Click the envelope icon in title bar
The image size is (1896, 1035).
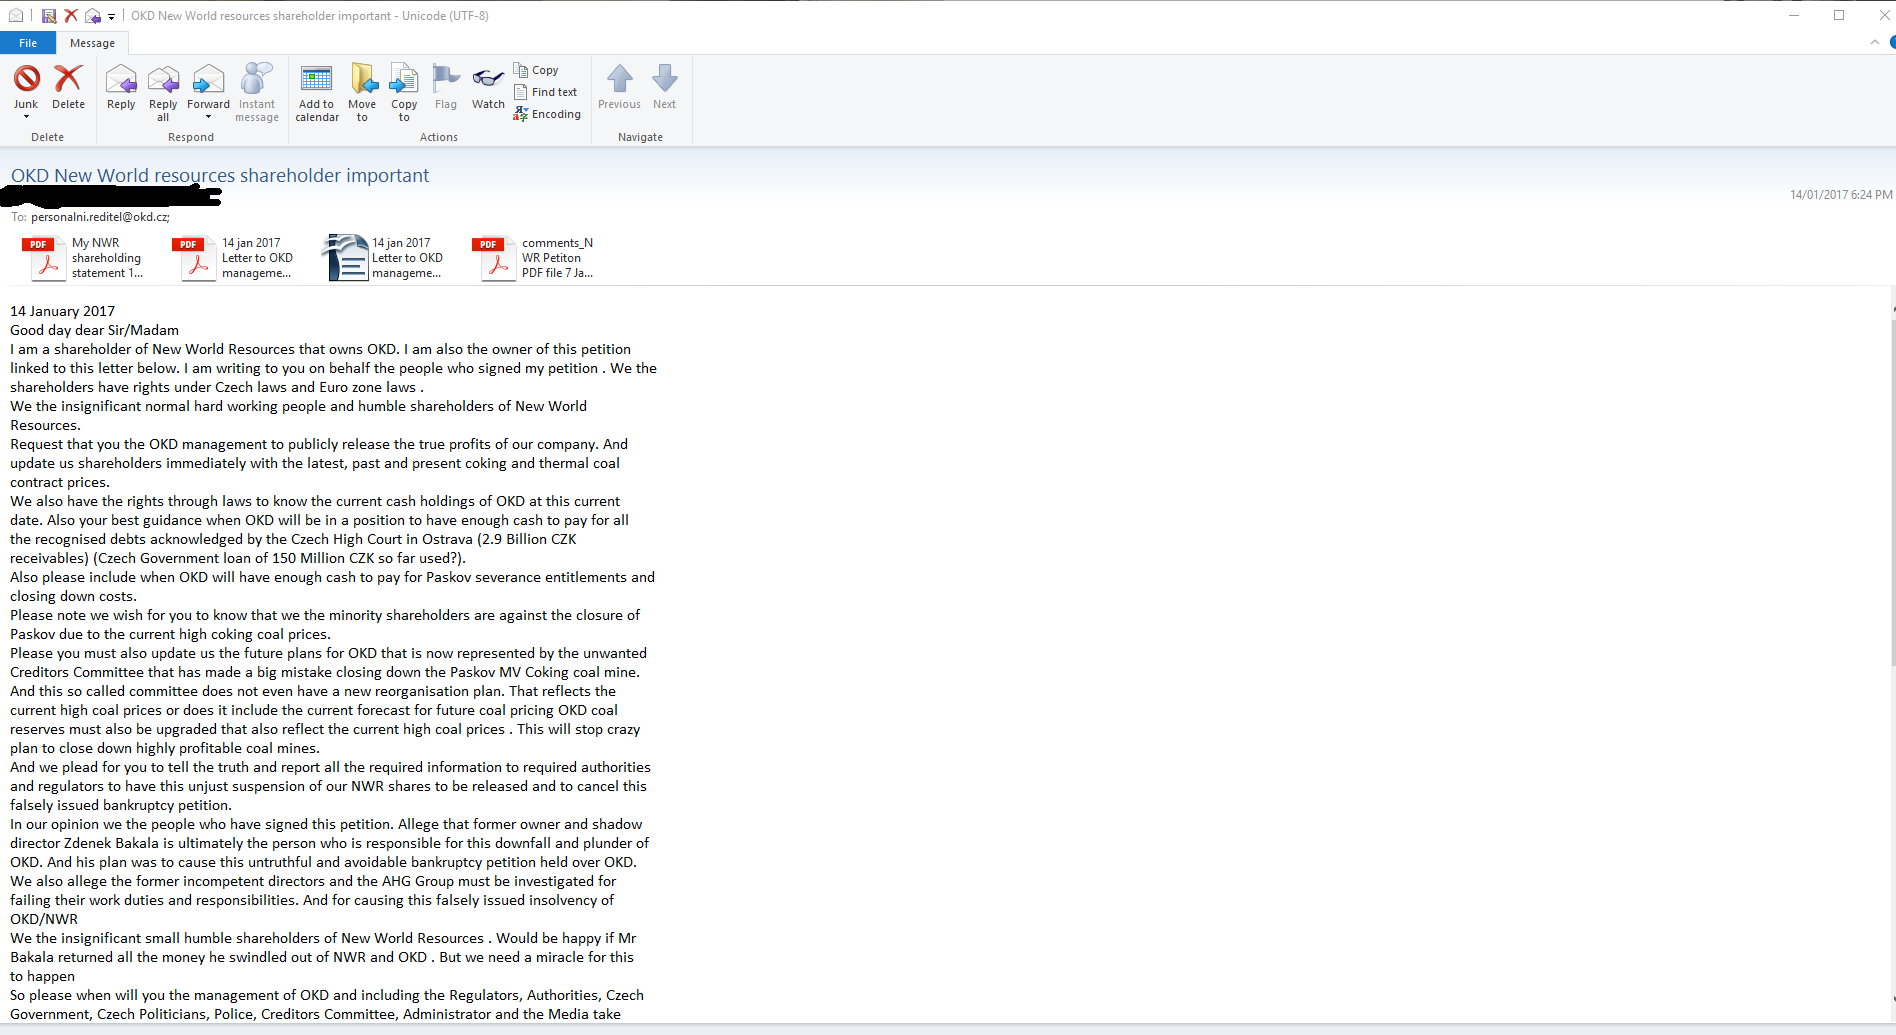(16, 16)
